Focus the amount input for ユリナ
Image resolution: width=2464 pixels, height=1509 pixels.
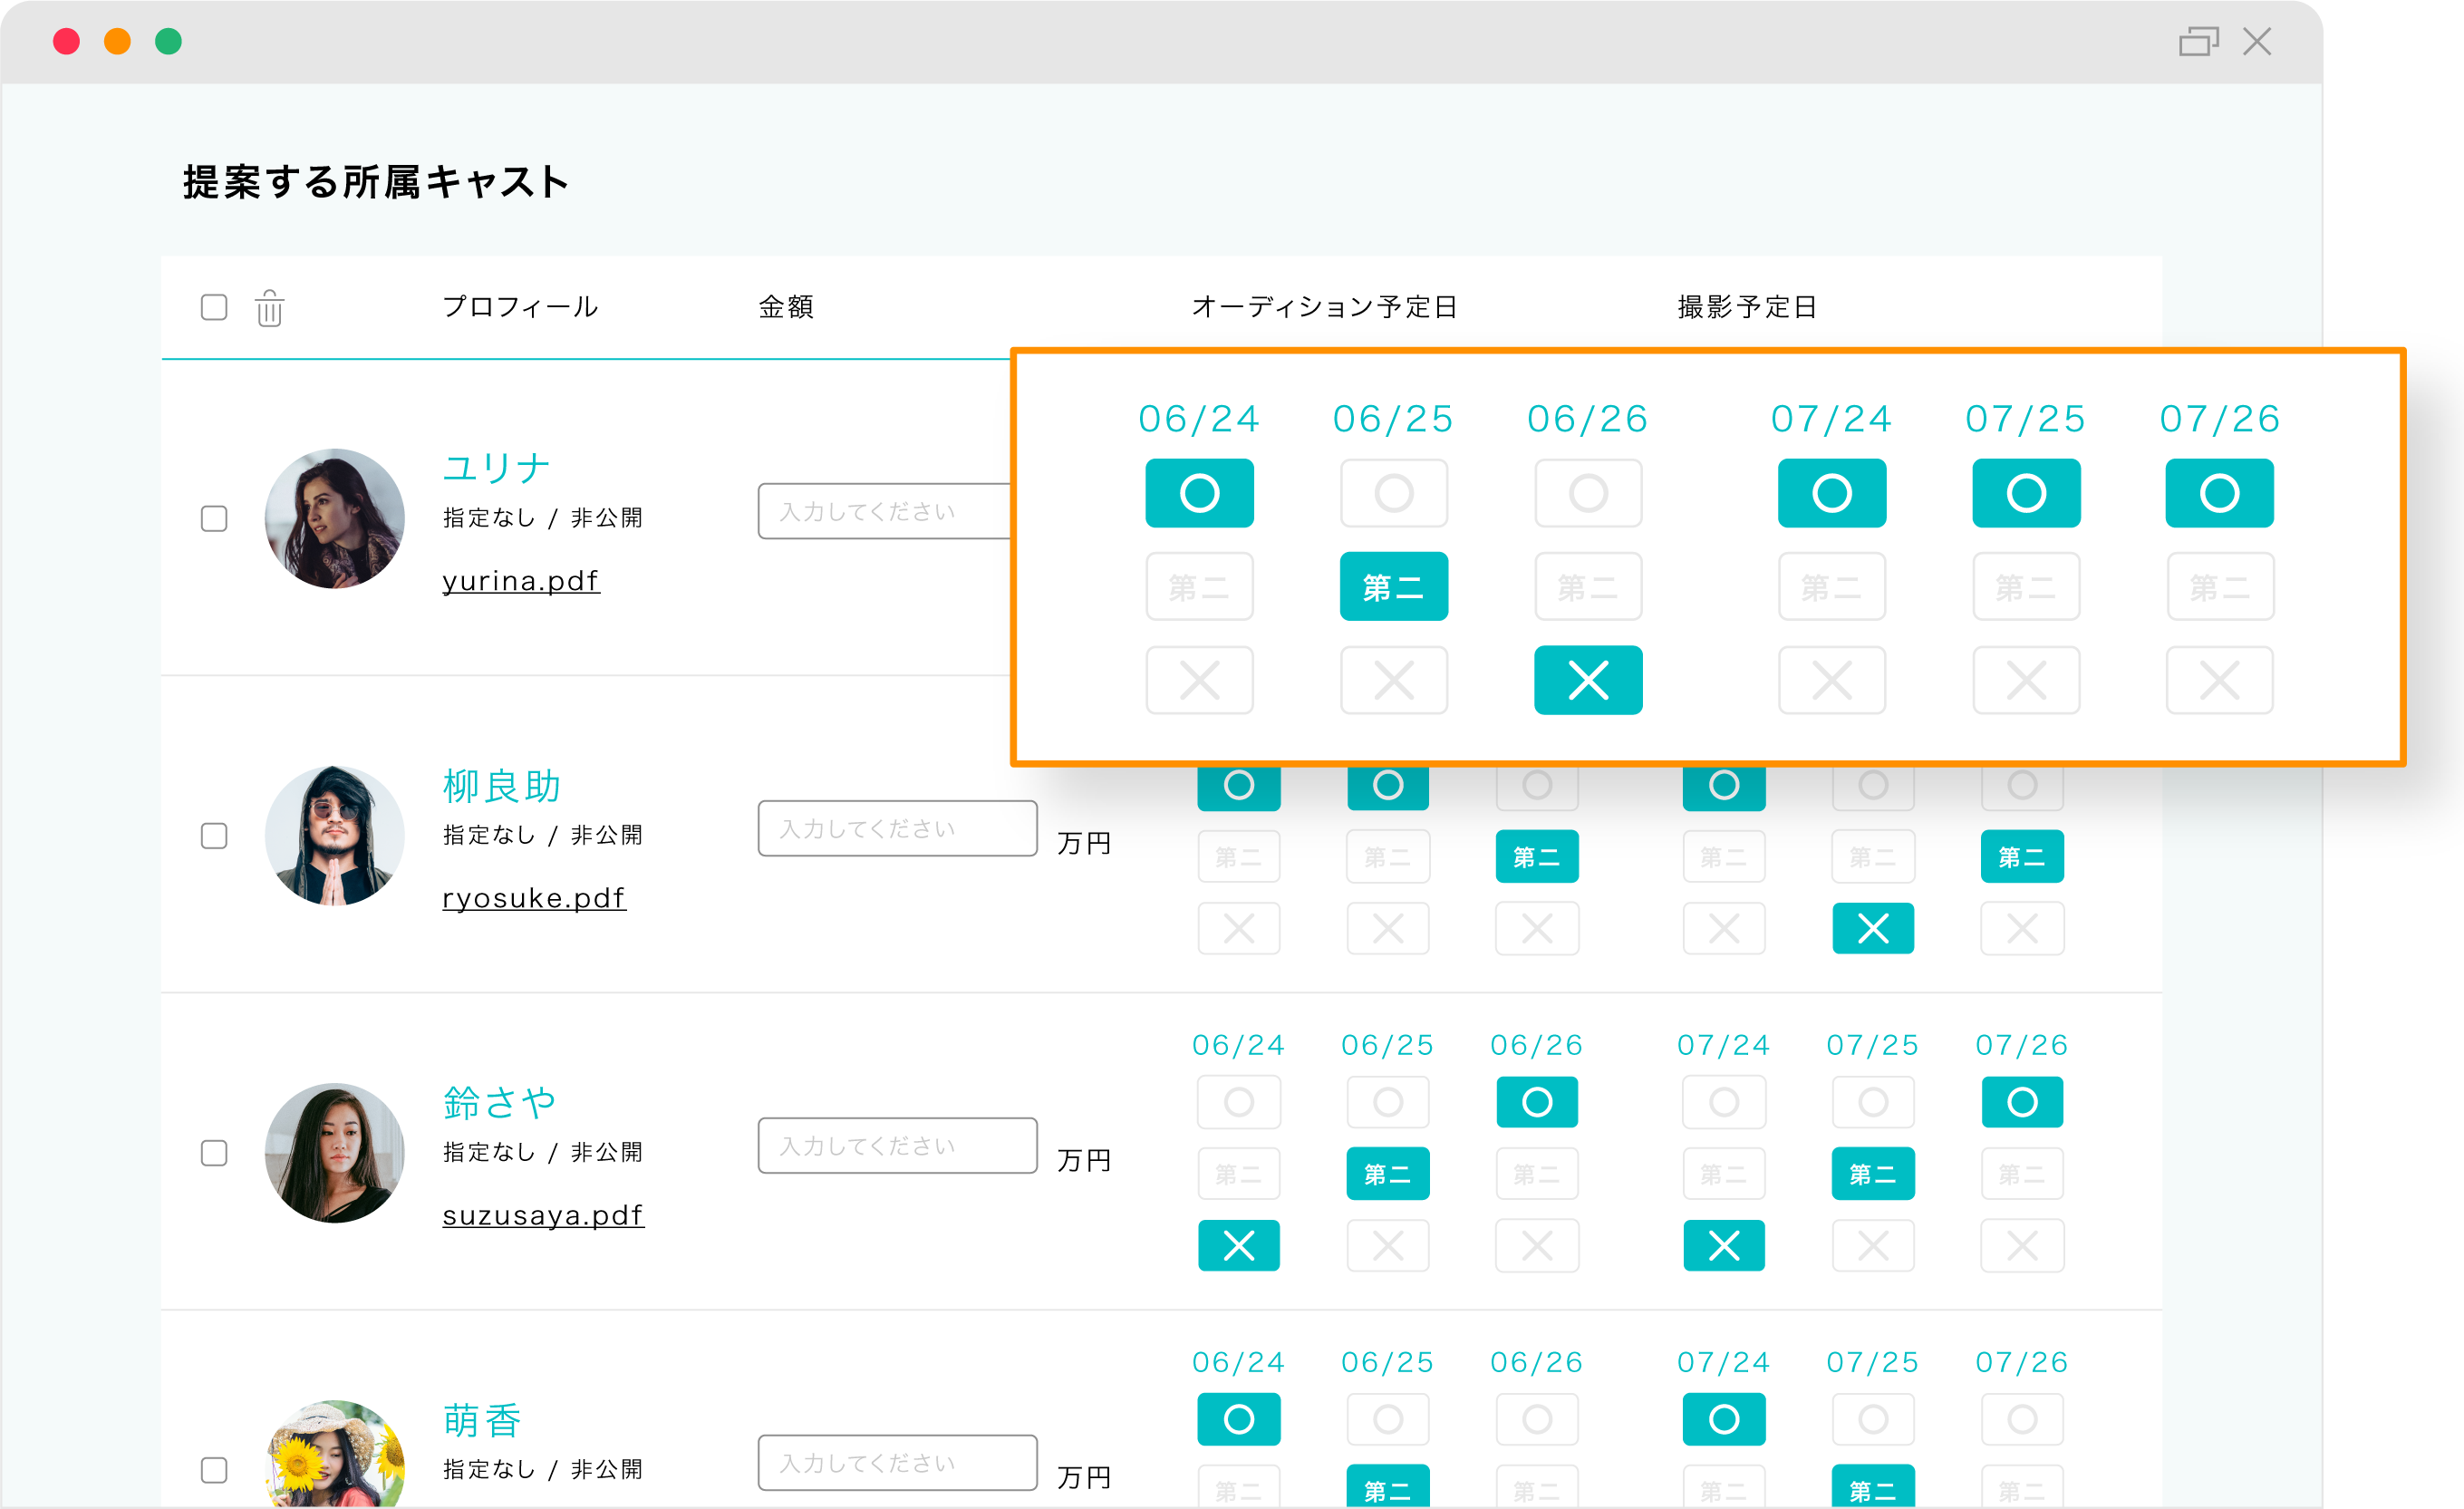pos(885,511)
